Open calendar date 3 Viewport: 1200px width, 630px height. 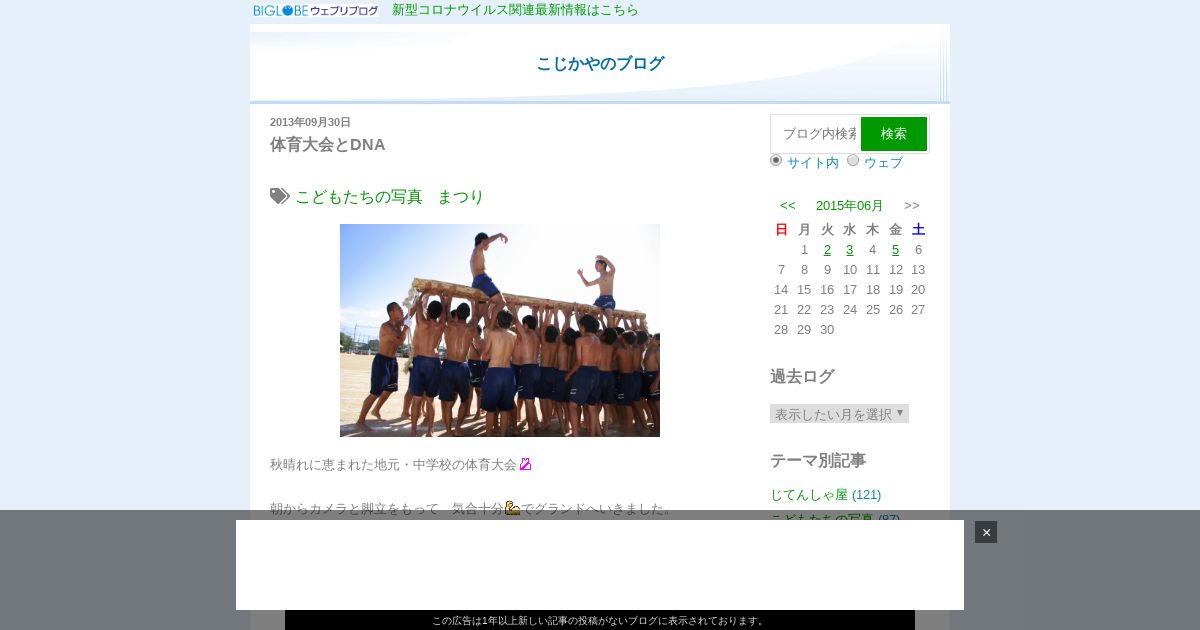point(850,250)
